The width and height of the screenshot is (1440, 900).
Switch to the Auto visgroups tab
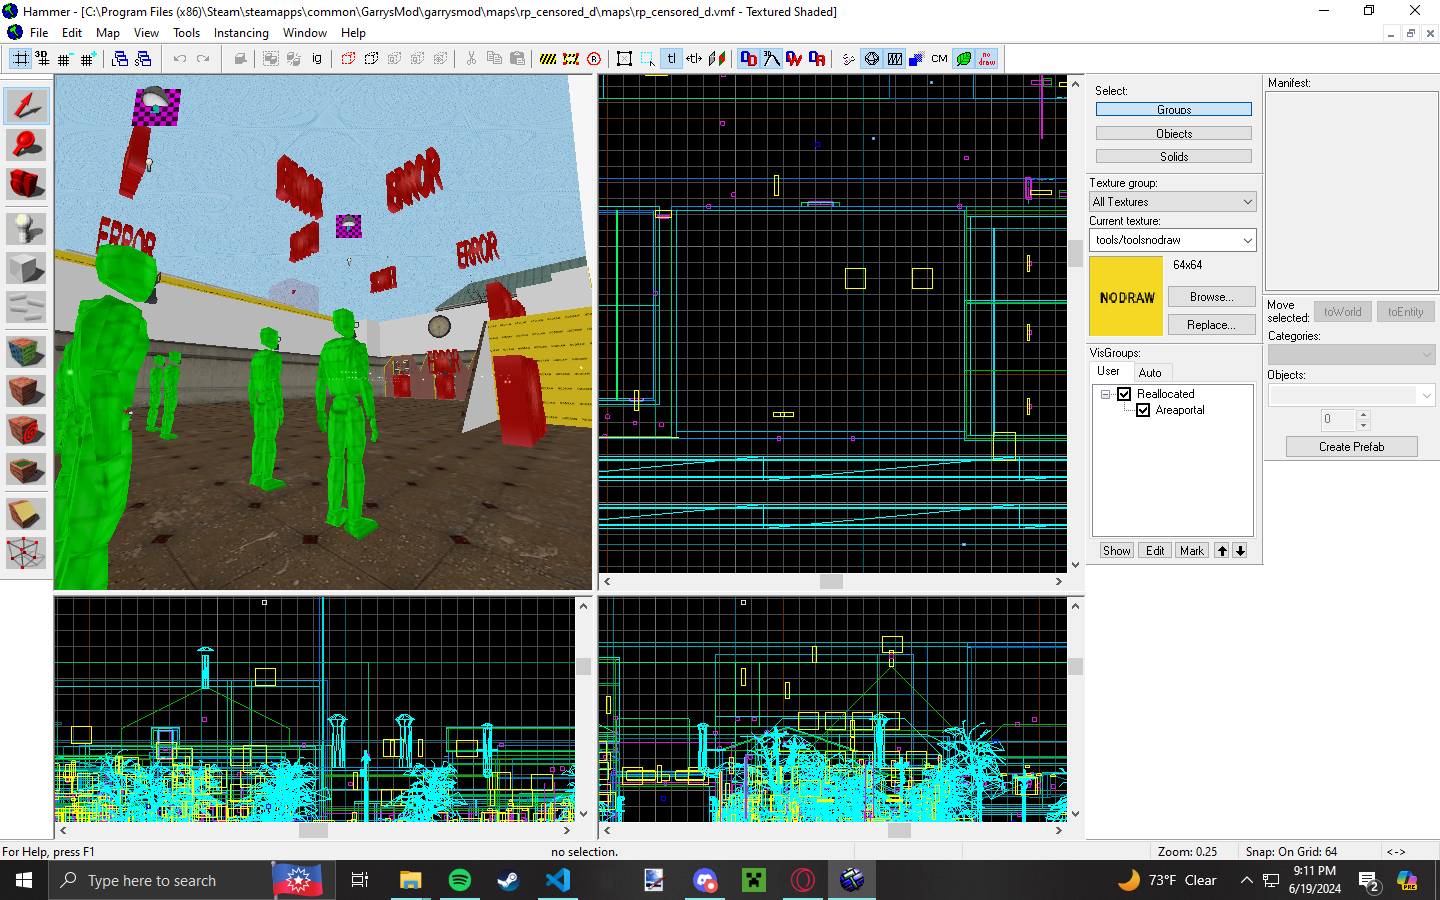click(1150, 372)
